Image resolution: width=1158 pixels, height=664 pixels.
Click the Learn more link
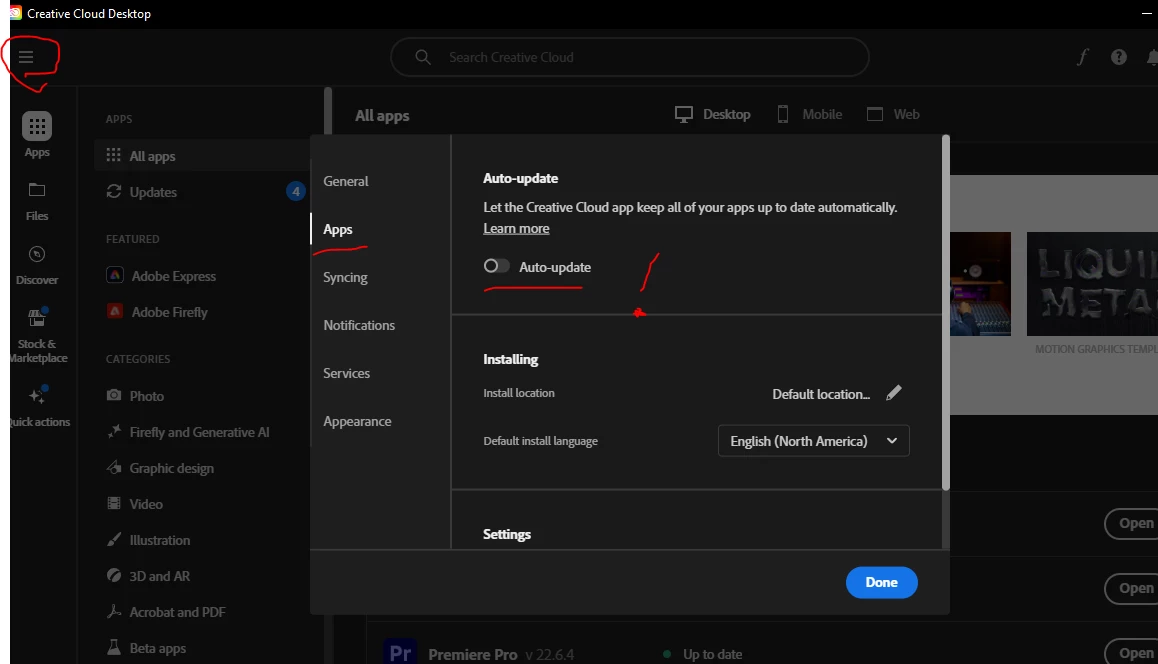(516, 228)
